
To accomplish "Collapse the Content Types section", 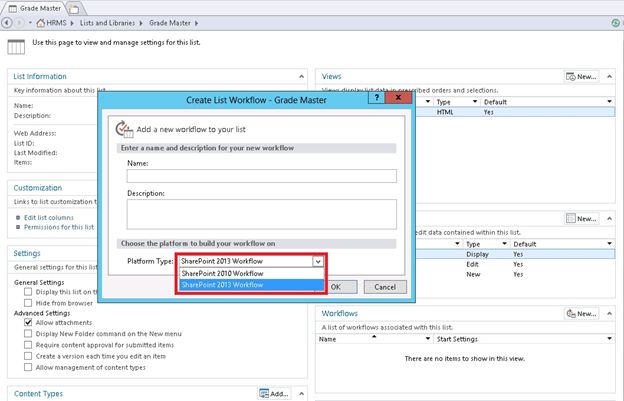I will [x=301, y=393].
